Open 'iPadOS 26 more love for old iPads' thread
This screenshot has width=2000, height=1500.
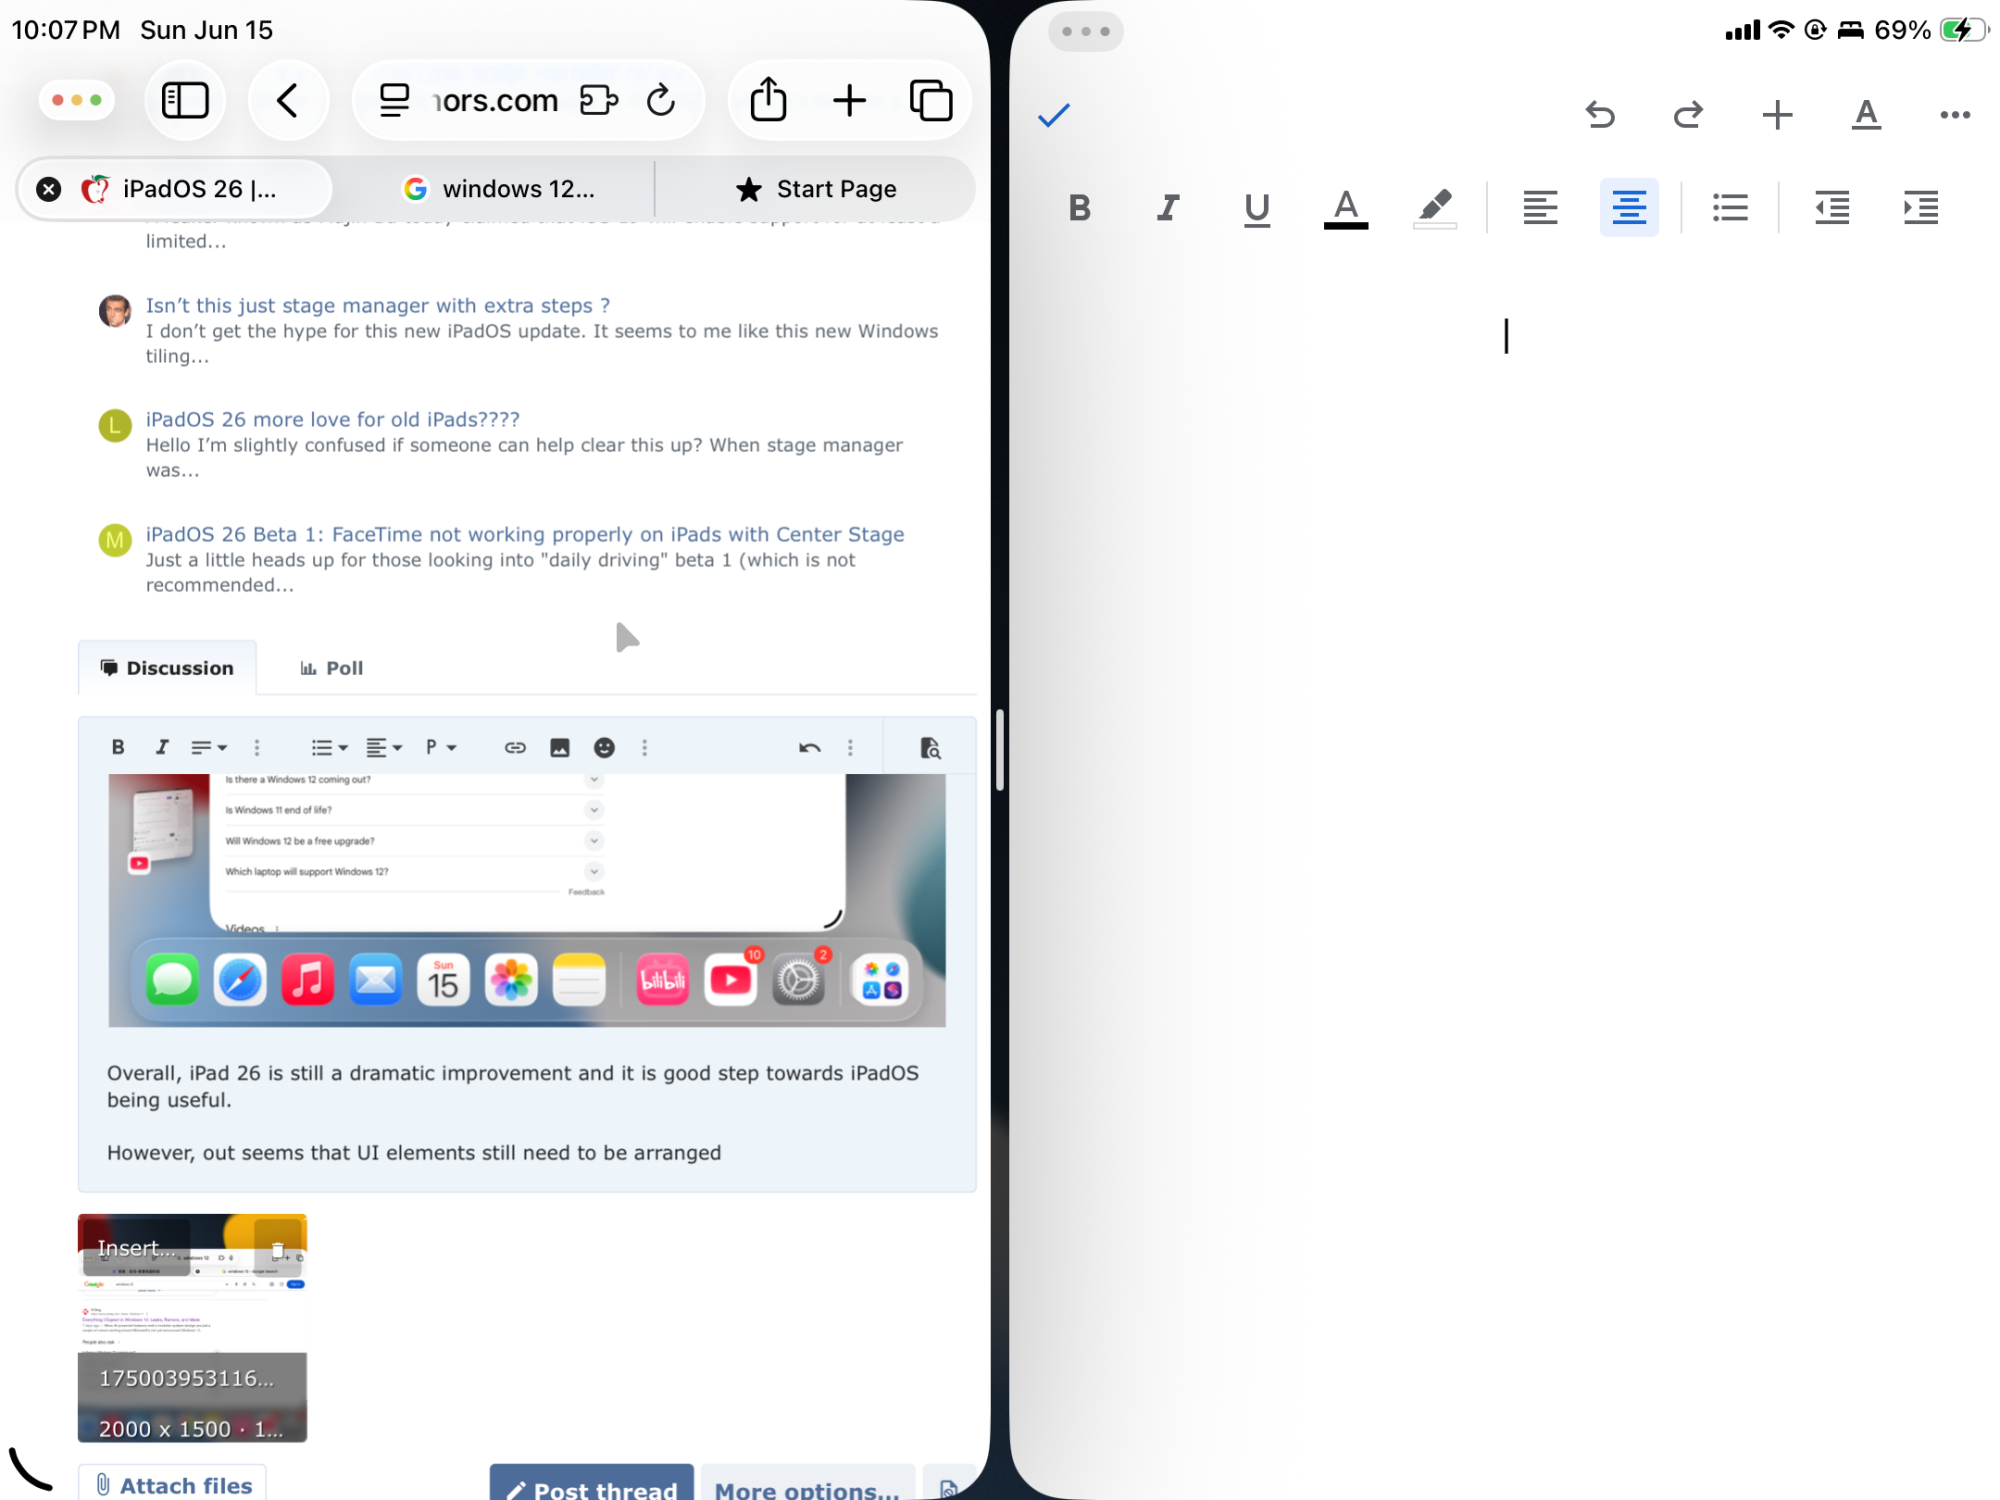tap(333, 419)
